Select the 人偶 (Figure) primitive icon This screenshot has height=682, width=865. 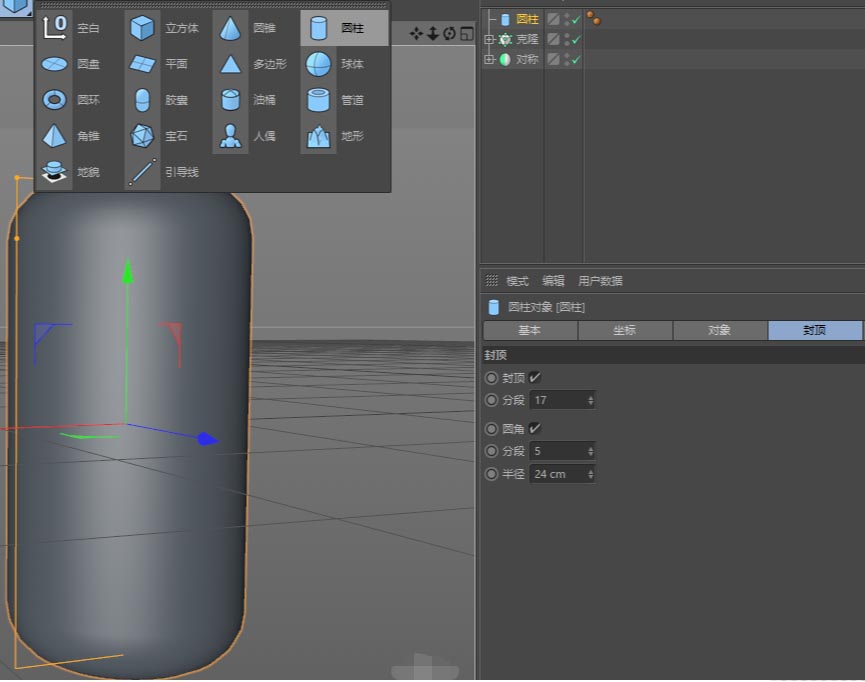[230, 135]
